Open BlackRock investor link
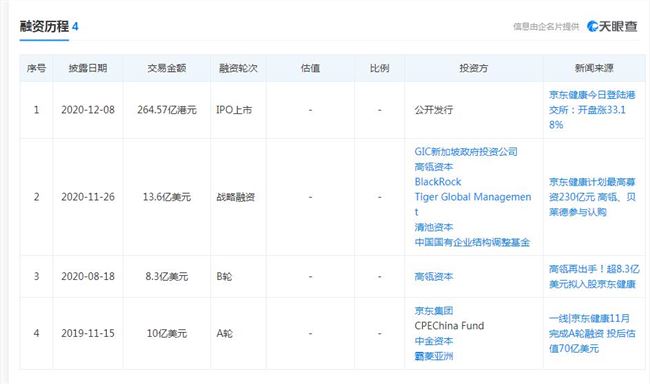This screenshot has width=650, height=384. (438, 182)
